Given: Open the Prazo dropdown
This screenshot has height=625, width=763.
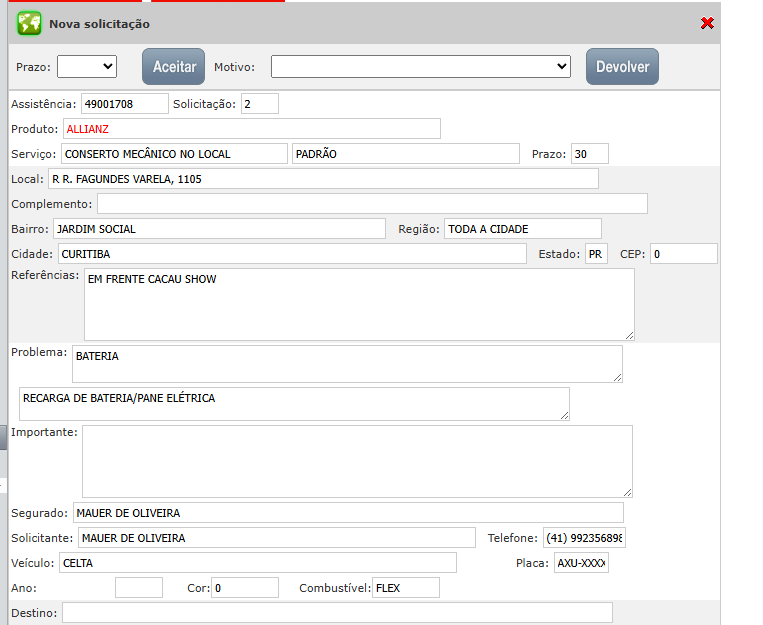Looking at the screenshot, I should tap(87, 67).
